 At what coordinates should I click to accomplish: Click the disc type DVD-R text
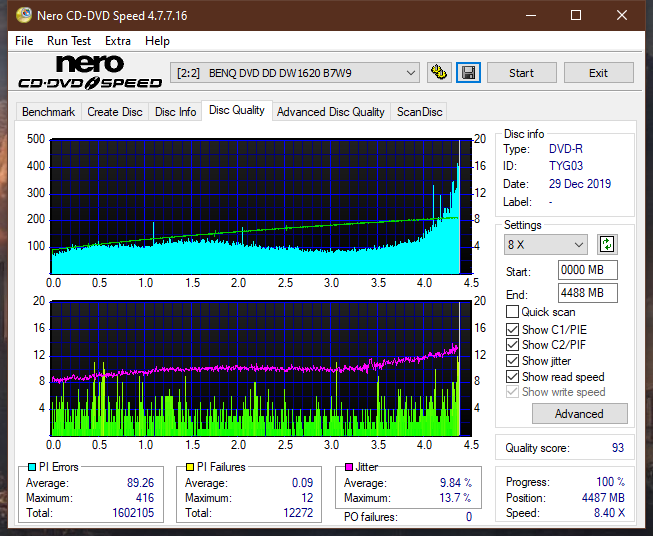566,149
